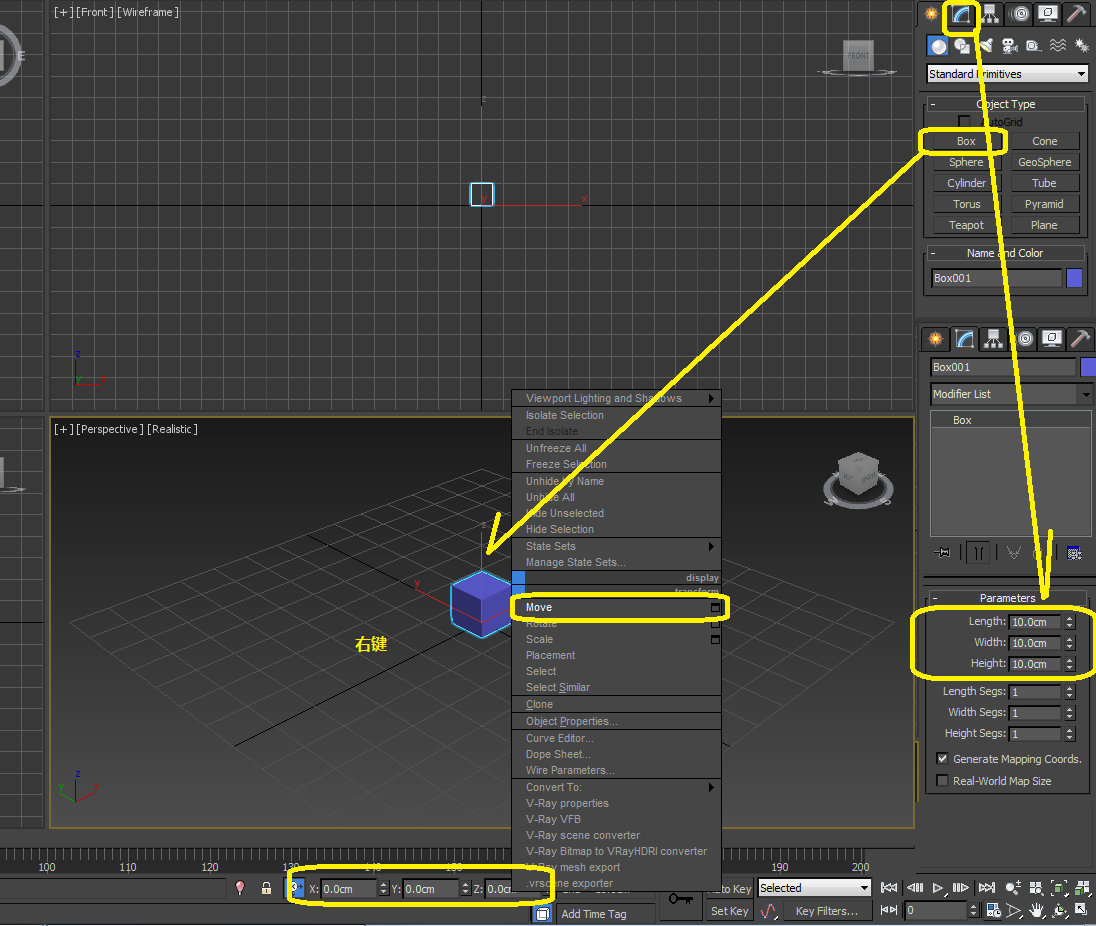Image resolution: width=1096 pixels, height=926 pixels.
Task: Select the Cameras category icon
Action: coord(1009,46)
